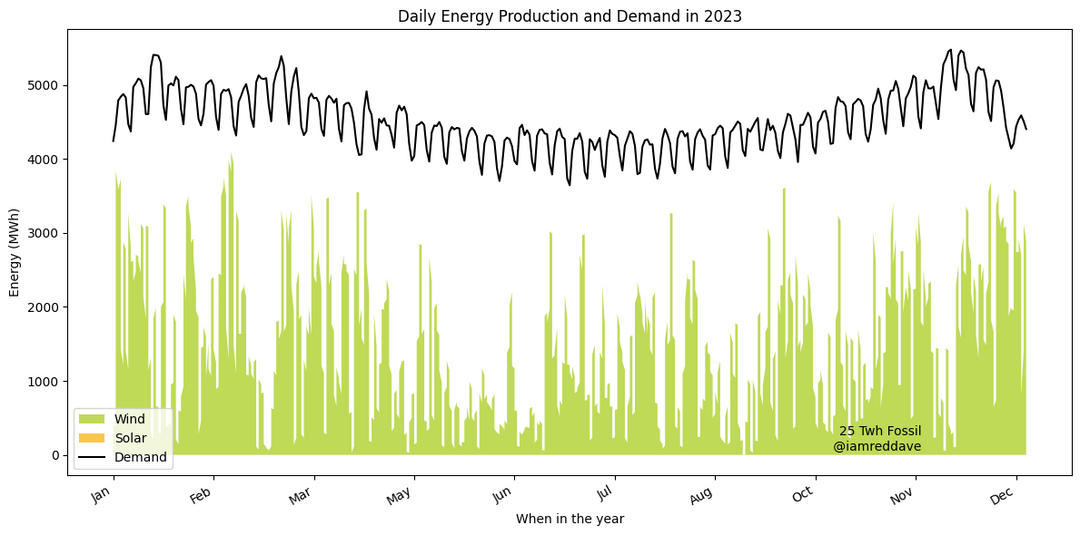Click the chart title about Daily Energy Production

click(569, 16)
